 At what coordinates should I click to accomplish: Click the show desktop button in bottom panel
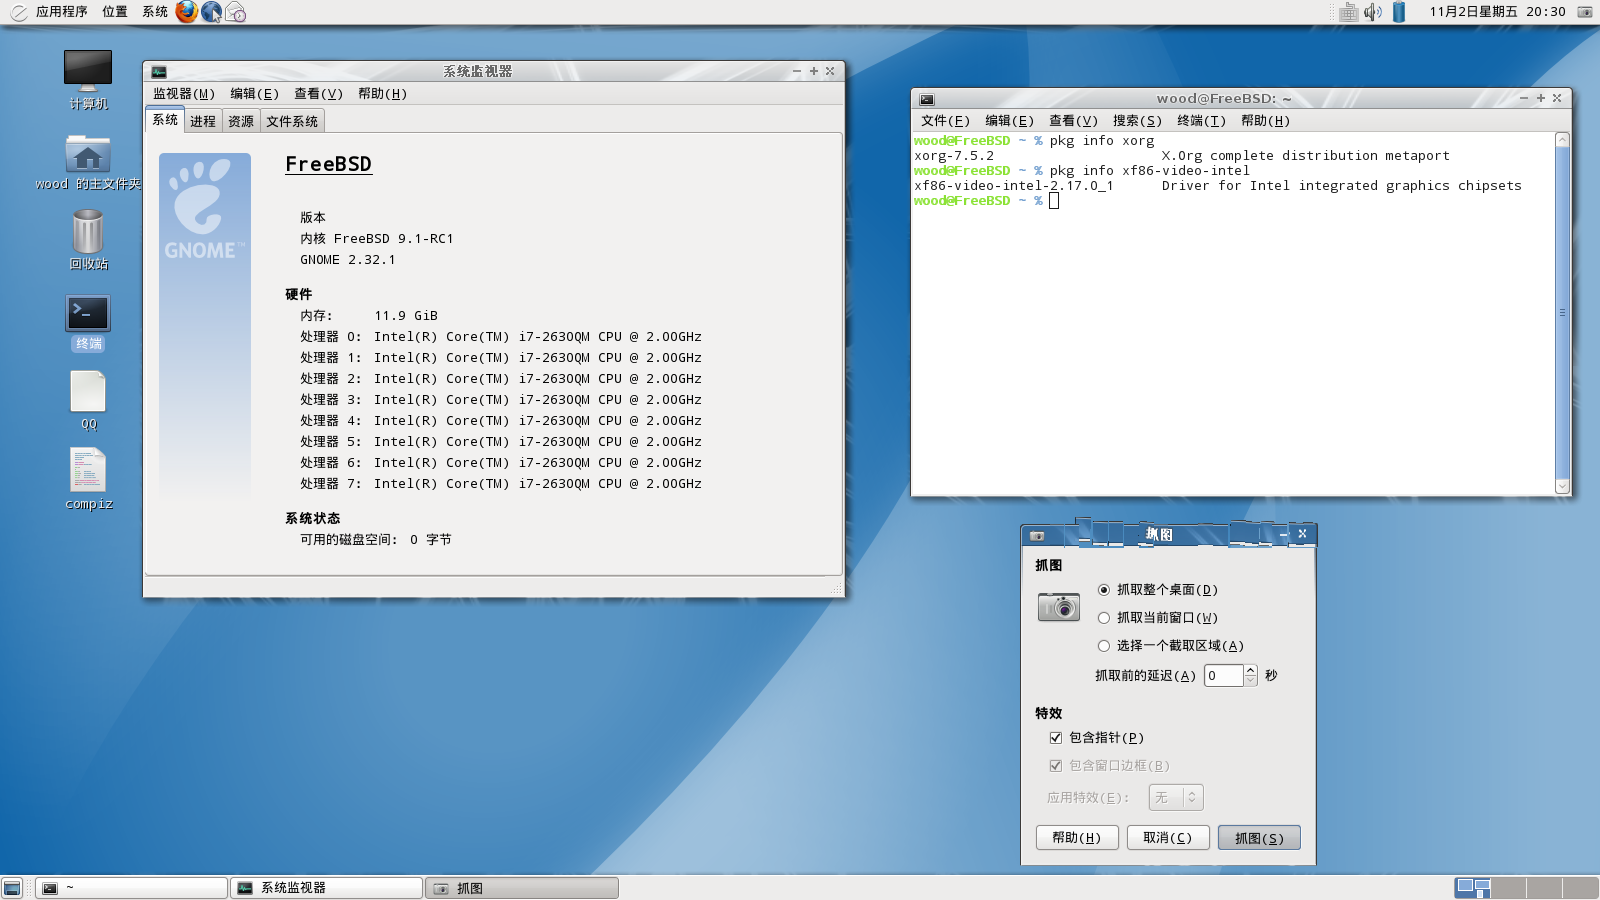12,888
